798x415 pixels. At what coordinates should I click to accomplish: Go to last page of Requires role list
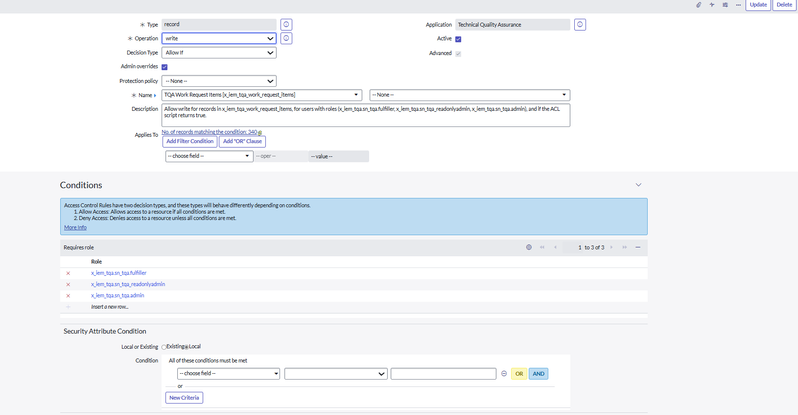click(624, 247)
